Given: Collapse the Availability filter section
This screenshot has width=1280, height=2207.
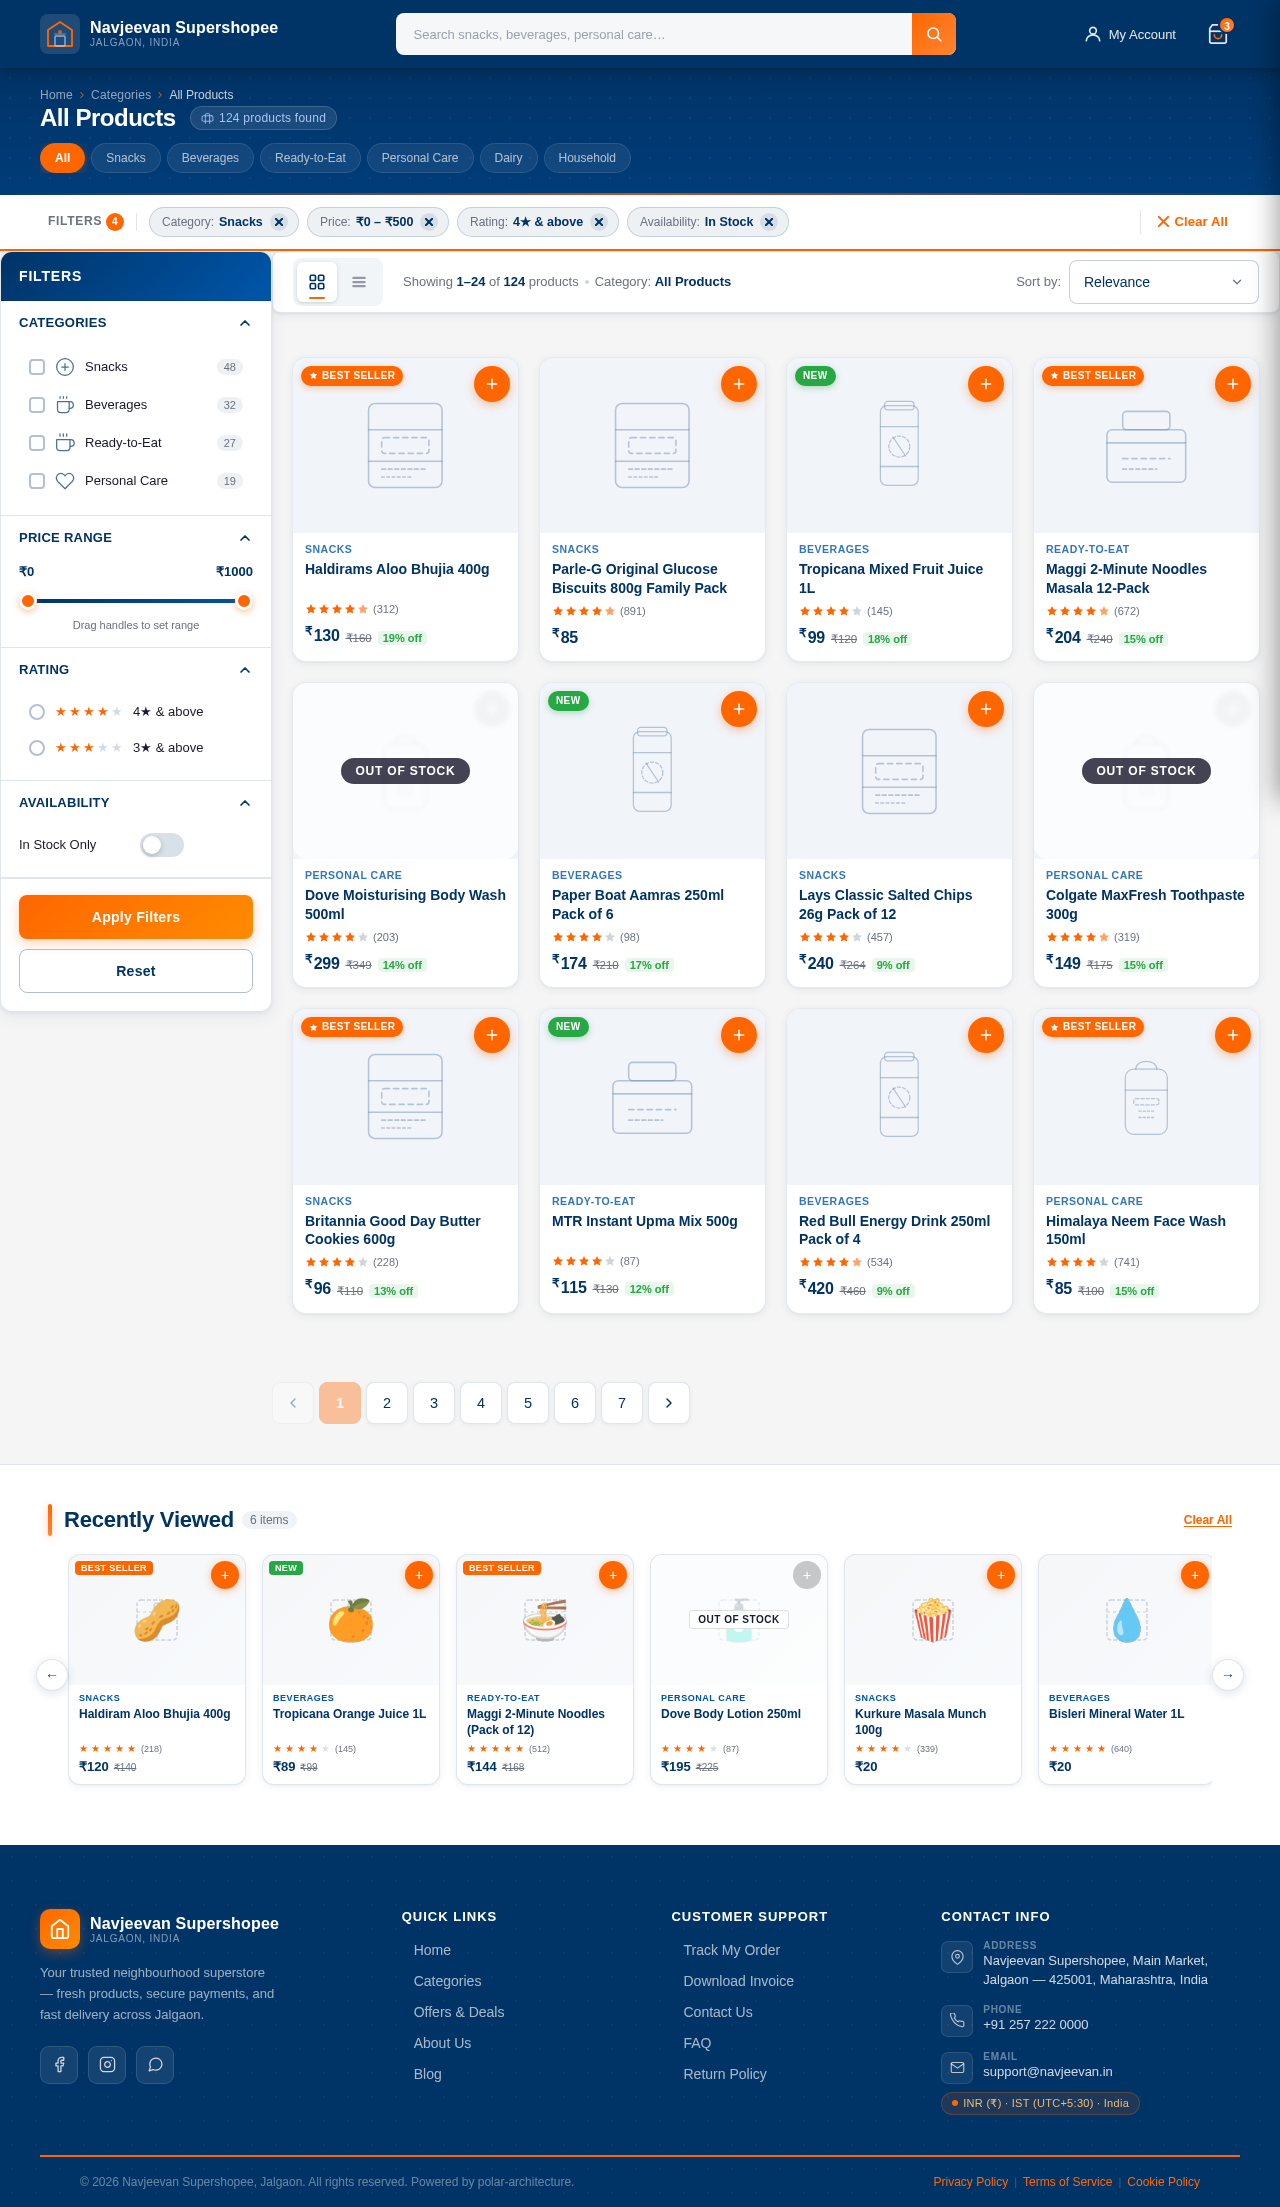Looking at the screenshot, I should (x=245, y=803).
